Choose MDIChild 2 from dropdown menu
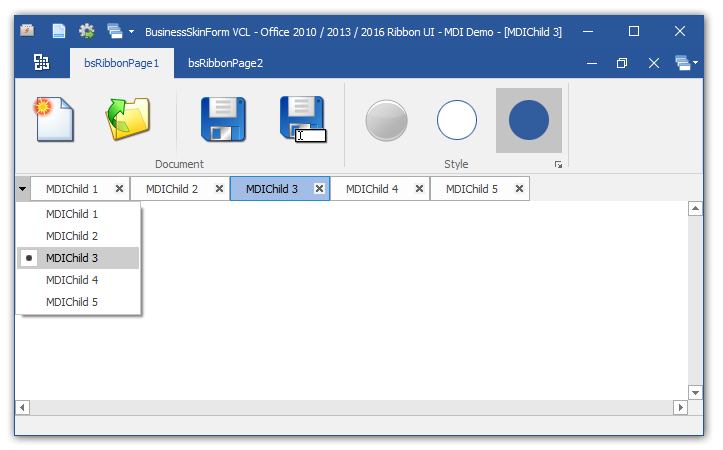Screen dimensions: 723x450 click(78, 236)
